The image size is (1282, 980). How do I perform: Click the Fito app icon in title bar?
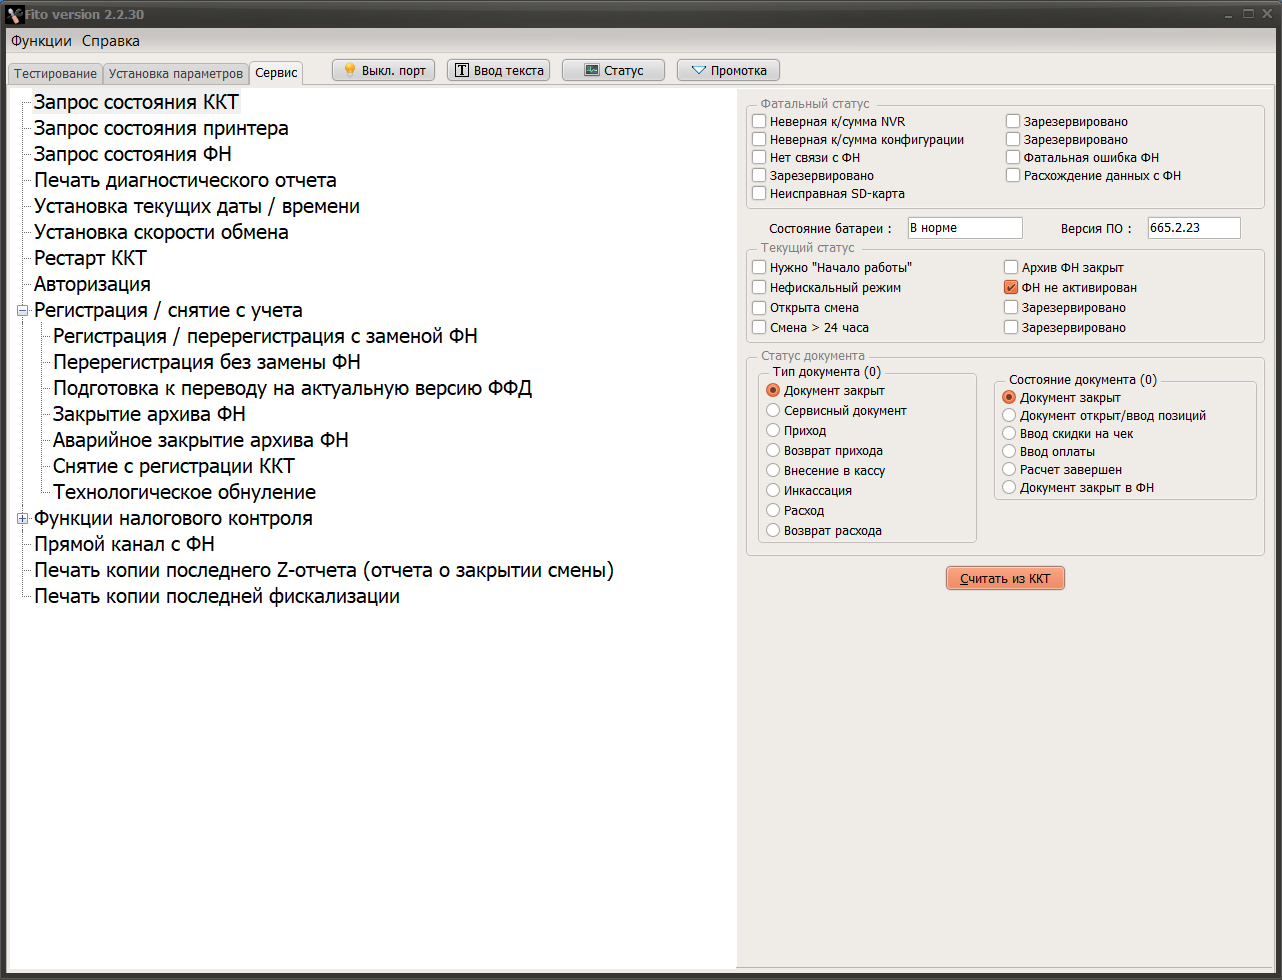tap(15, 15)
